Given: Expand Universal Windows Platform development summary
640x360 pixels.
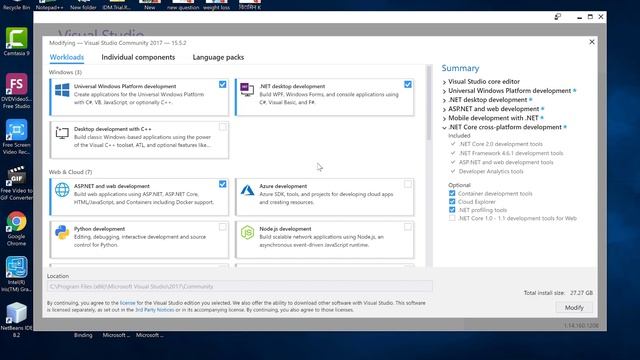Looking at the screenshot, I should click(444, 91).
